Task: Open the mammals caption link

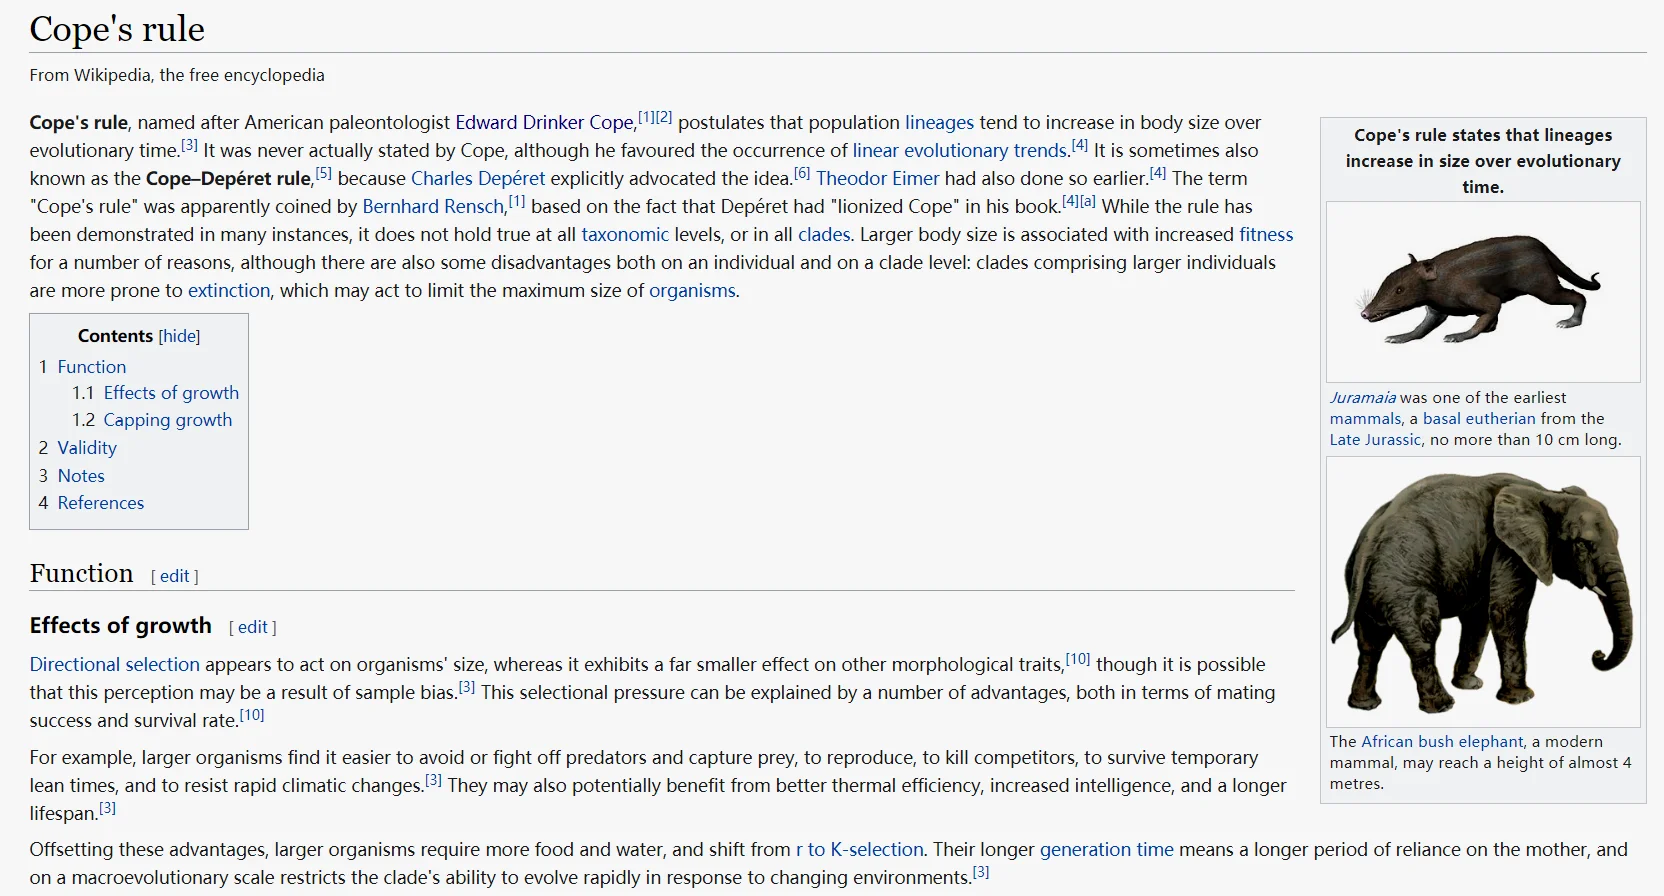Action: point(1365,419)
